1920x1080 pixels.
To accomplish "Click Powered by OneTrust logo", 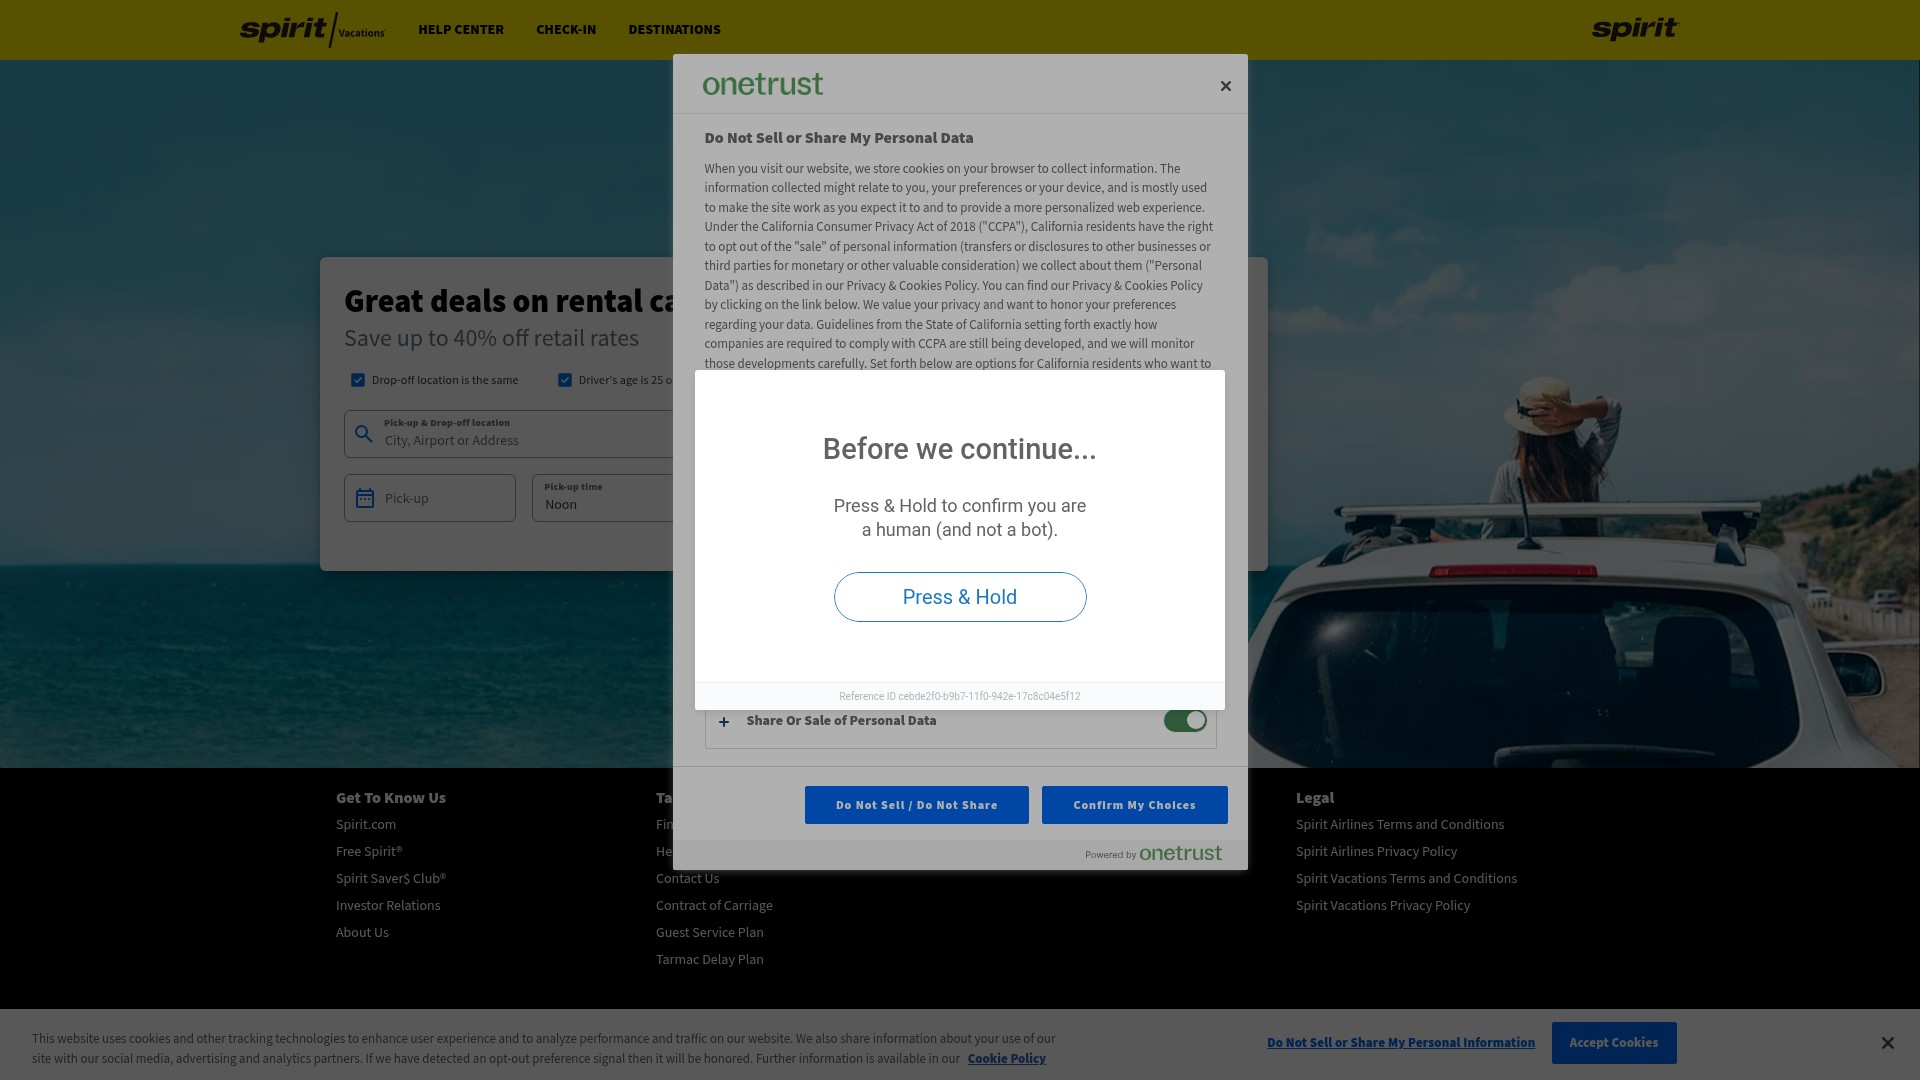I will click(1153, 853).
